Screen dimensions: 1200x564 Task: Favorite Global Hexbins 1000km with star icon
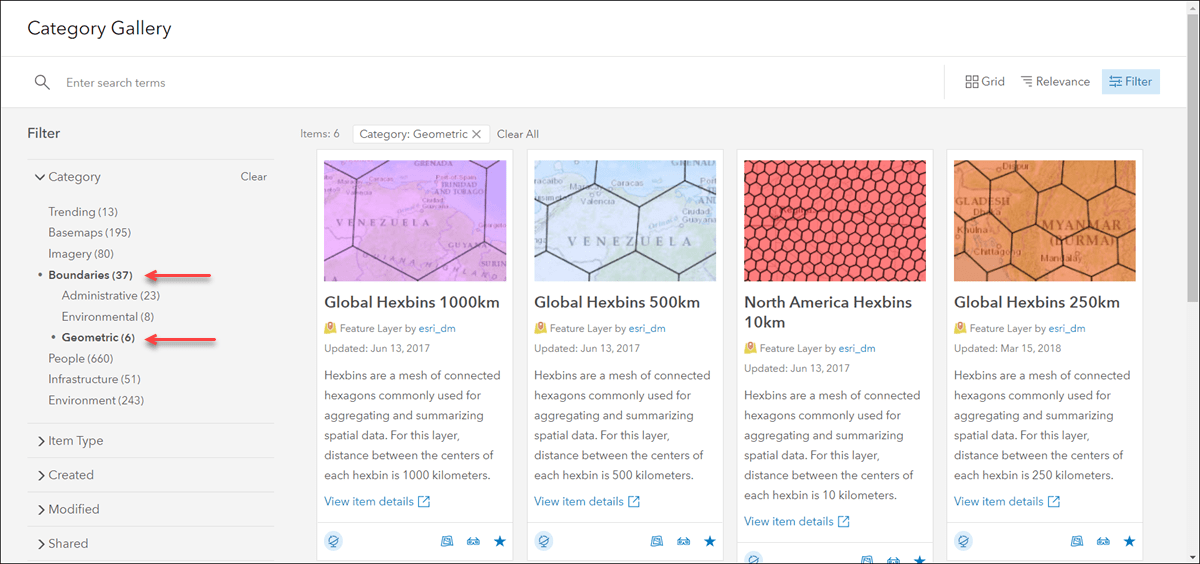[x=500, y=541]
